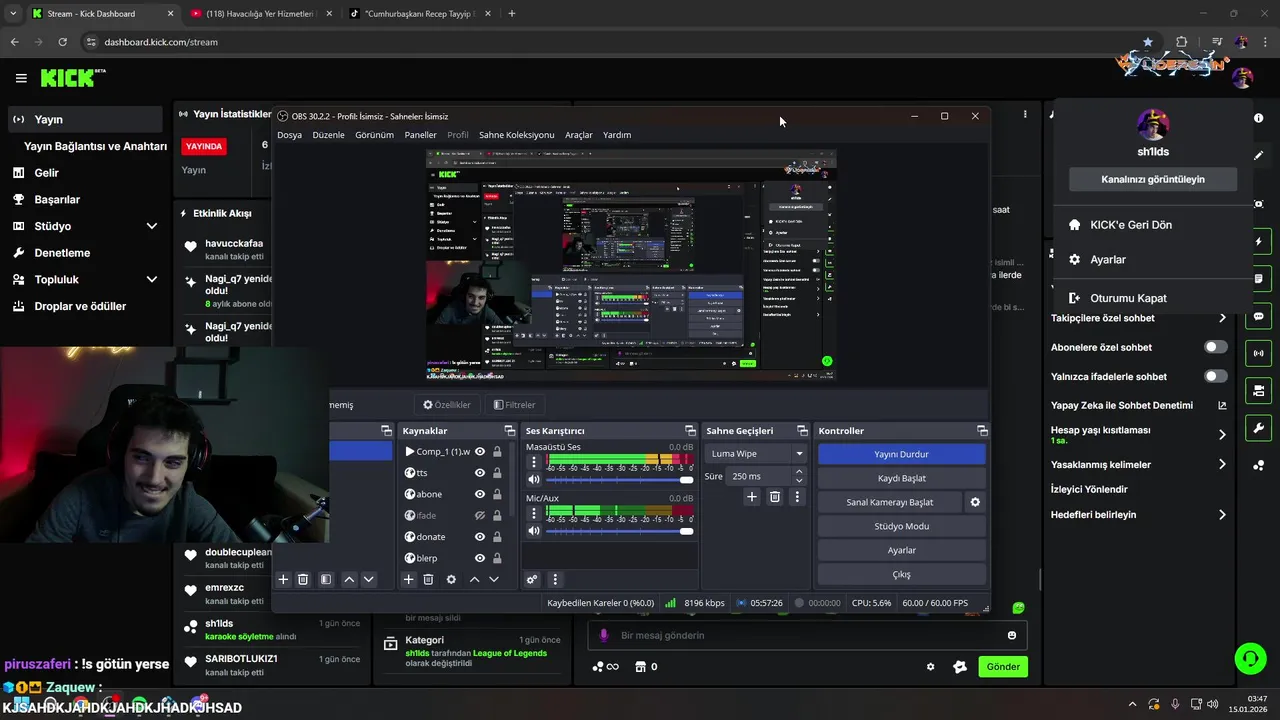Move source up in Kaynaklar list
Screen dimensions: 1280x720
(474, 579)
